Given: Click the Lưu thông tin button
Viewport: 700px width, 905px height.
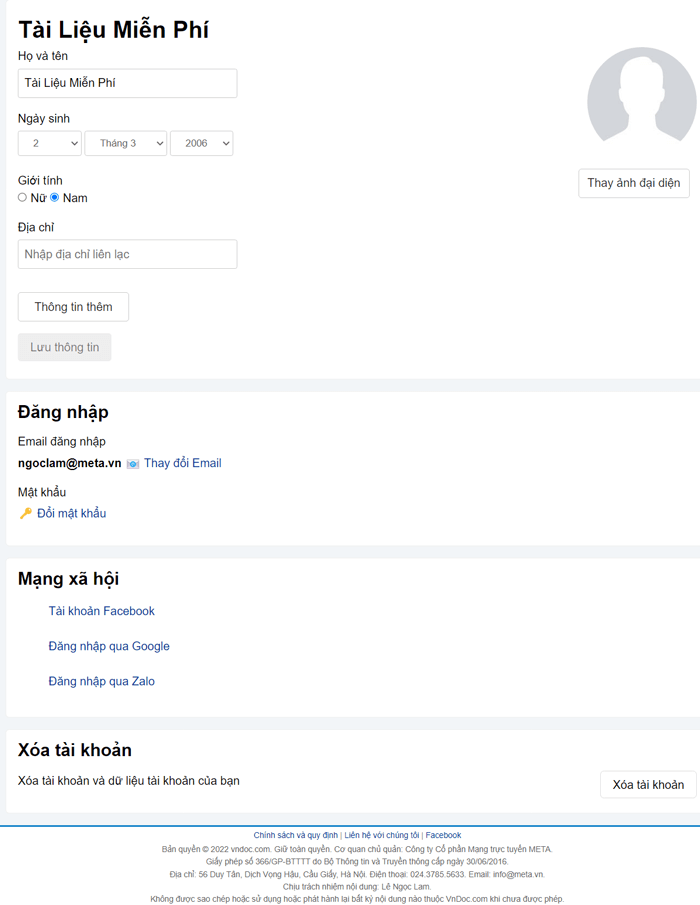Looking at the screenshot, I should [64, 347].
